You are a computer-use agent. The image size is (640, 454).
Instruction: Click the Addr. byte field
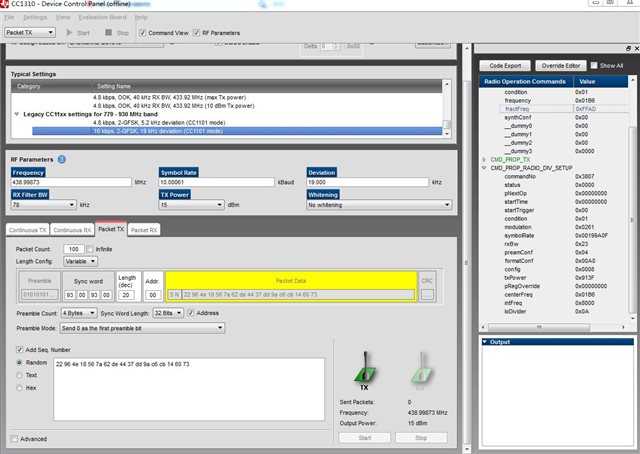pyautogui.click(x=153, y=295)
